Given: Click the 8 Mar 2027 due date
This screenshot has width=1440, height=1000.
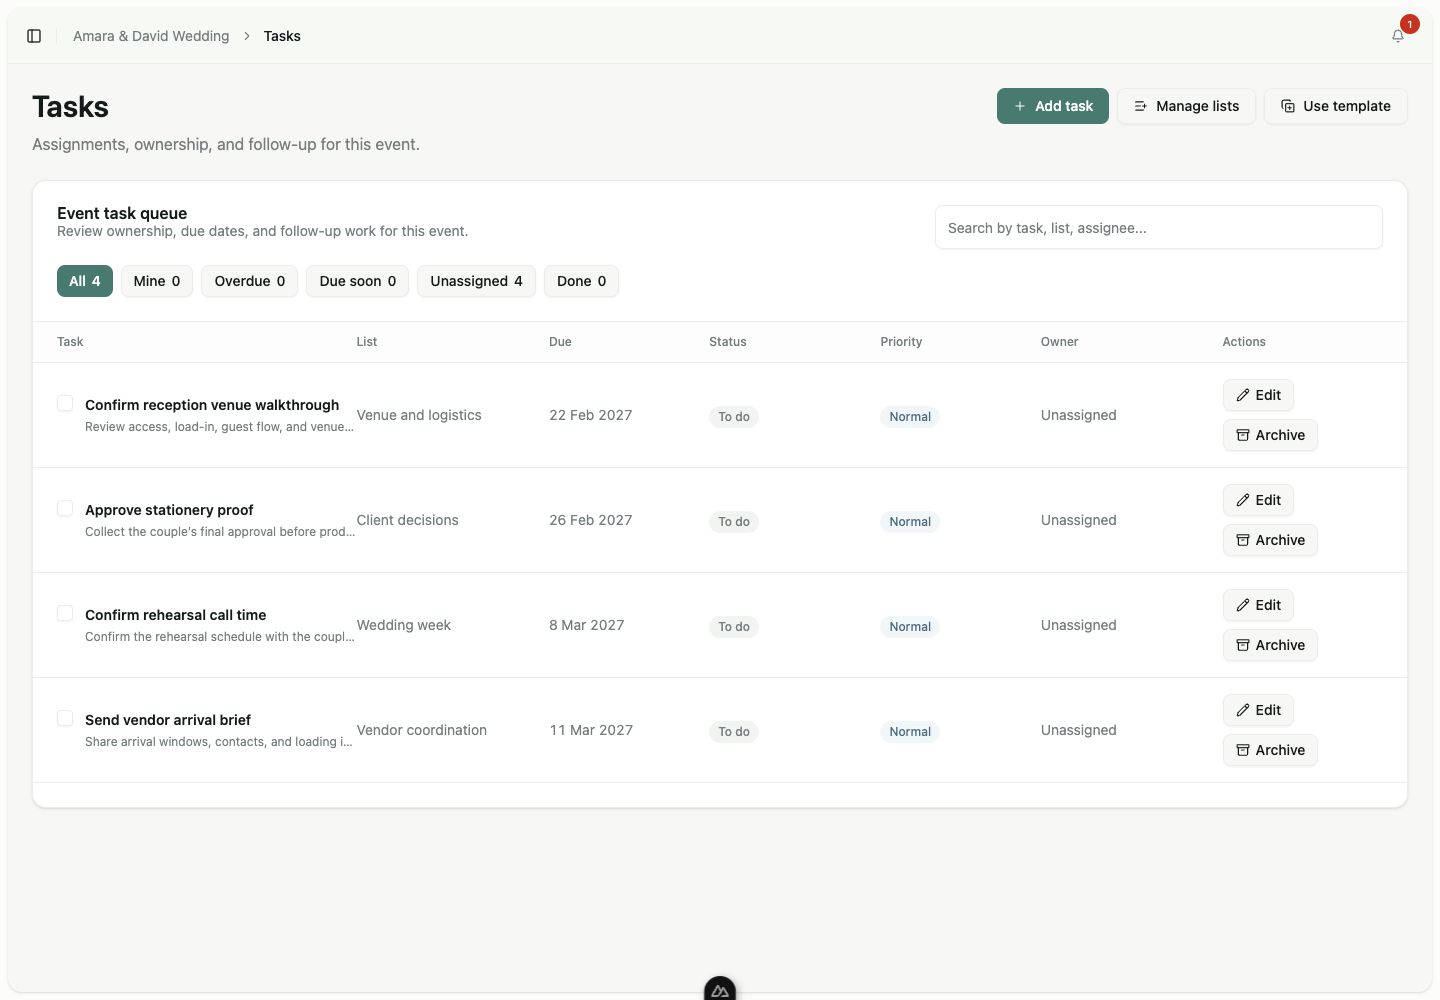Looking at the screenshot, I should (587, 625).
